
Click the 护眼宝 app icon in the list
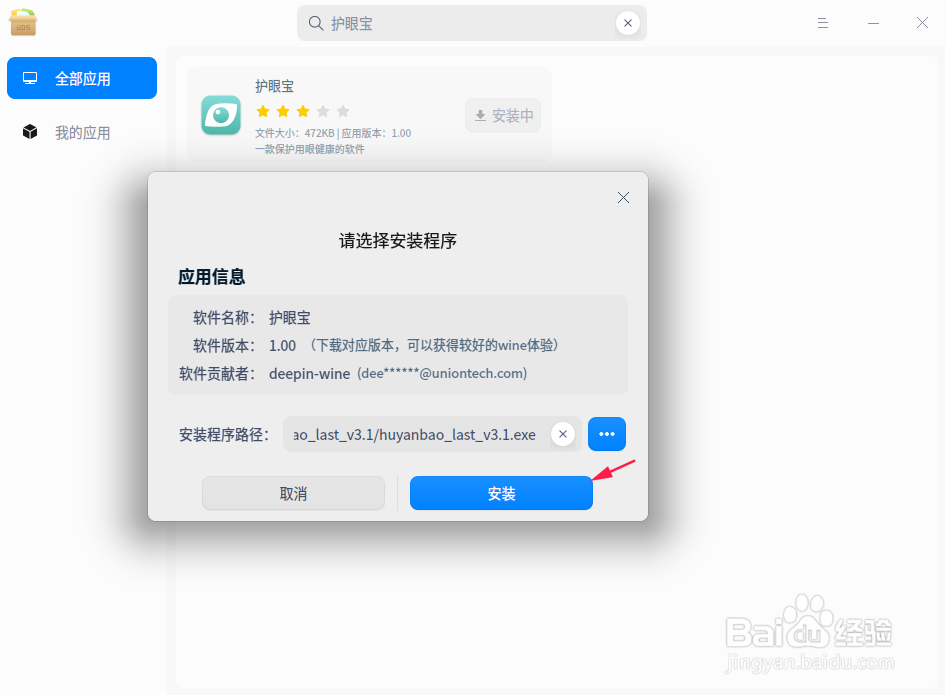220,115
